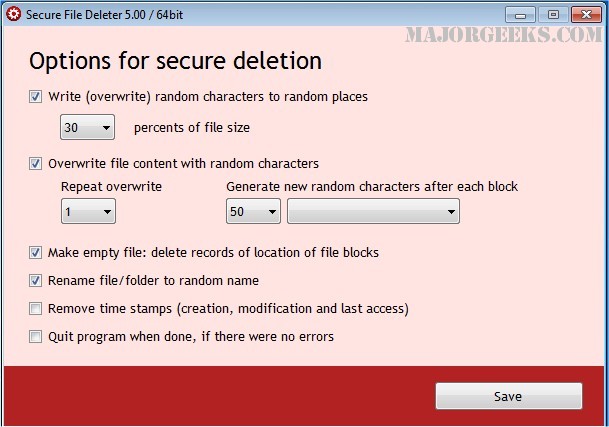Enable Remove time stamps checkbox
The image size is (609, 427).
tap(36, 309)
